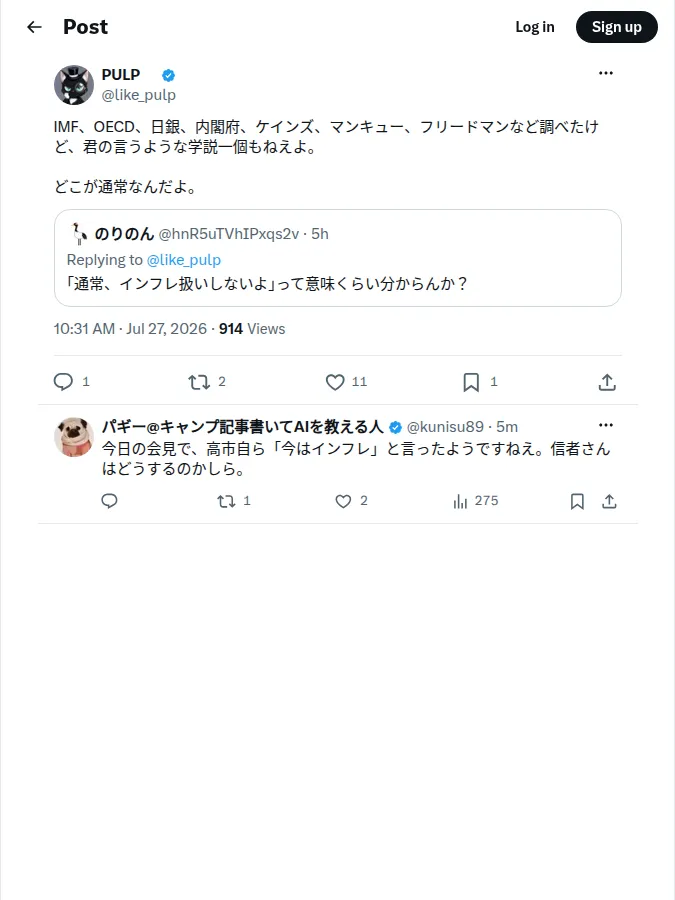Bookmark PULP's main post
Viewport: 675px width, 900px height.
[x=471, y=382]
